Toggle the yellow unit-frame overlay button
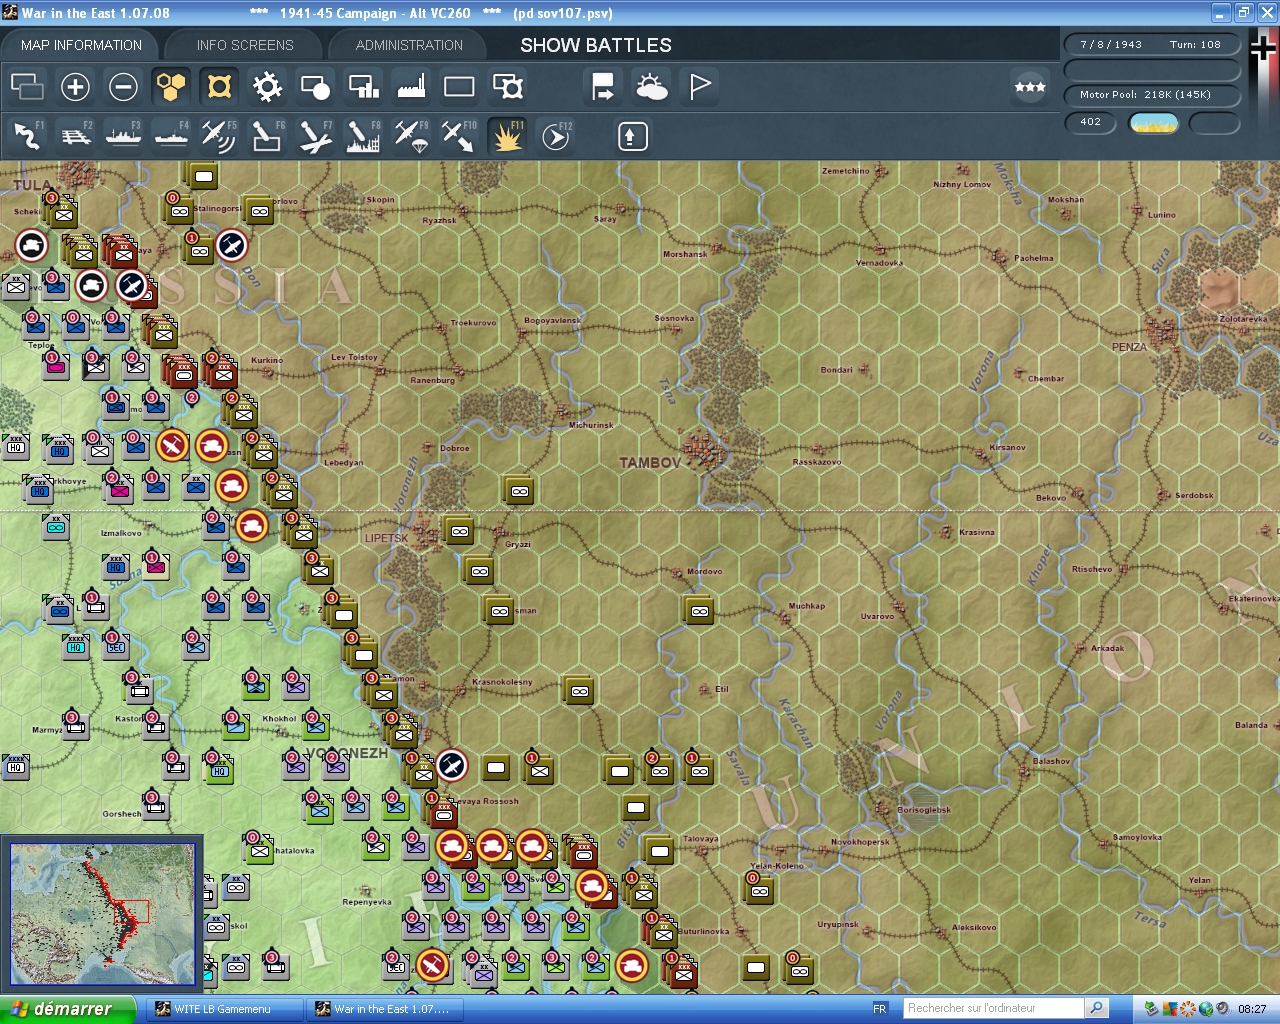This screenshot has height=1024, width=1280. click(x=219, y=87)
